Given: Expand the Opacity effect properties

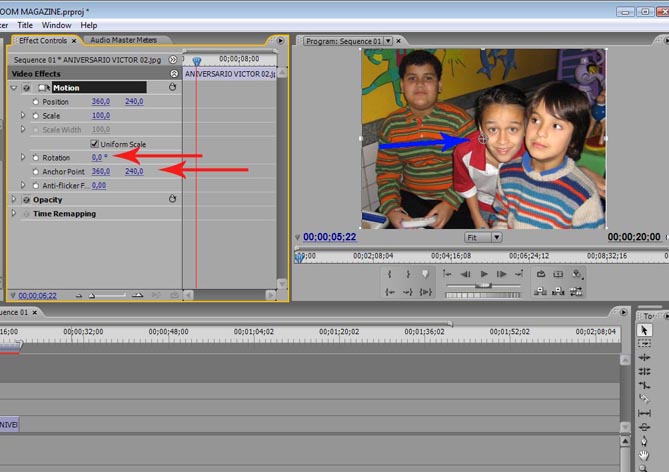Looking at the screenshot, I should 14,200.
